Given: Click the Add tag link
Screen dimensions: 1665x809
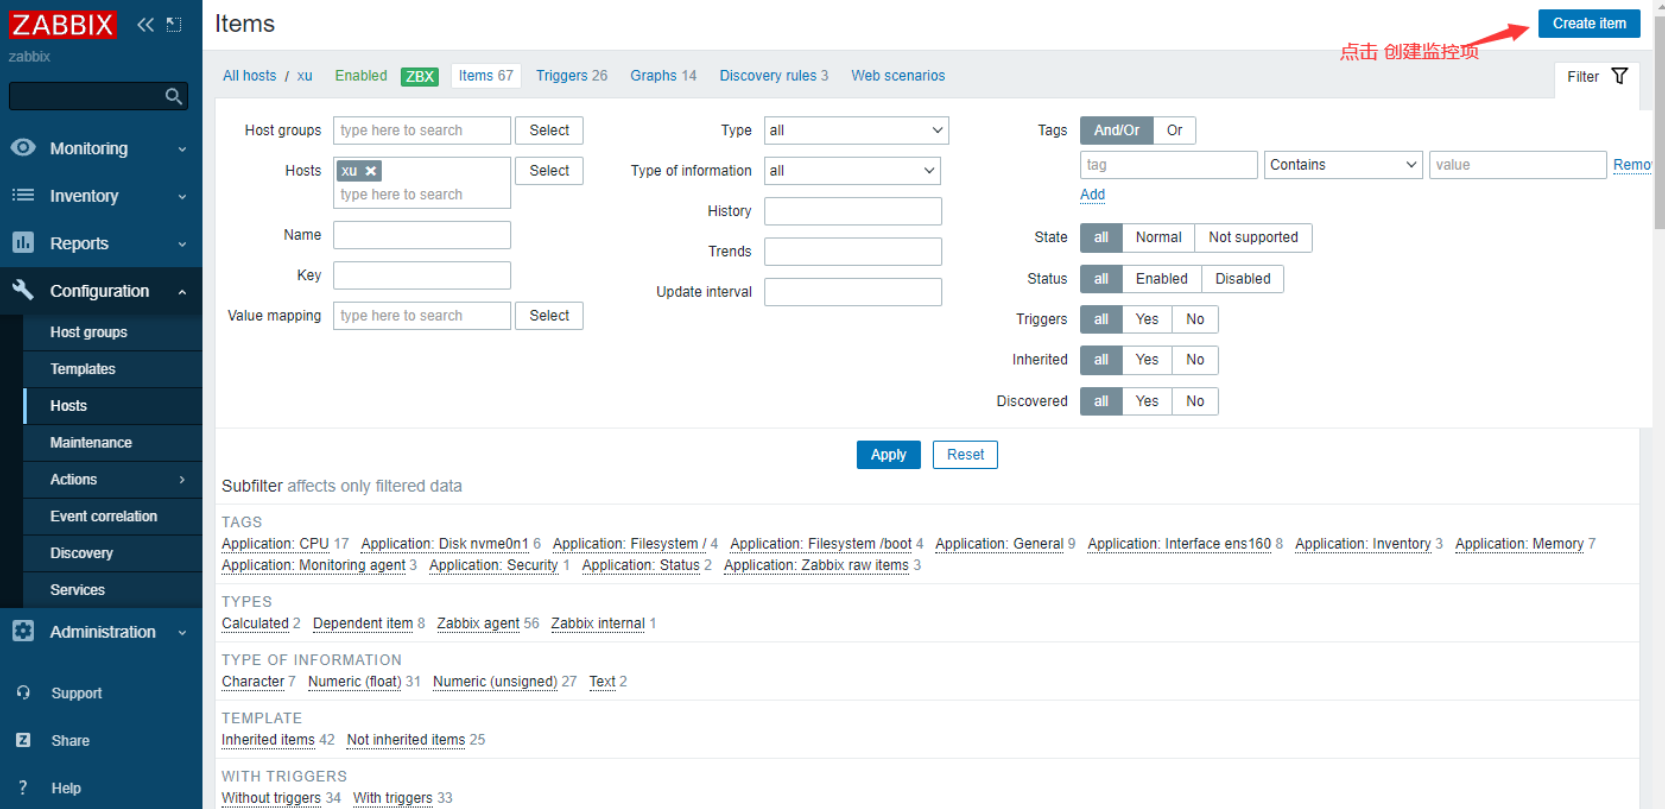Looking at the screenshot, I should click(1092, 195).
